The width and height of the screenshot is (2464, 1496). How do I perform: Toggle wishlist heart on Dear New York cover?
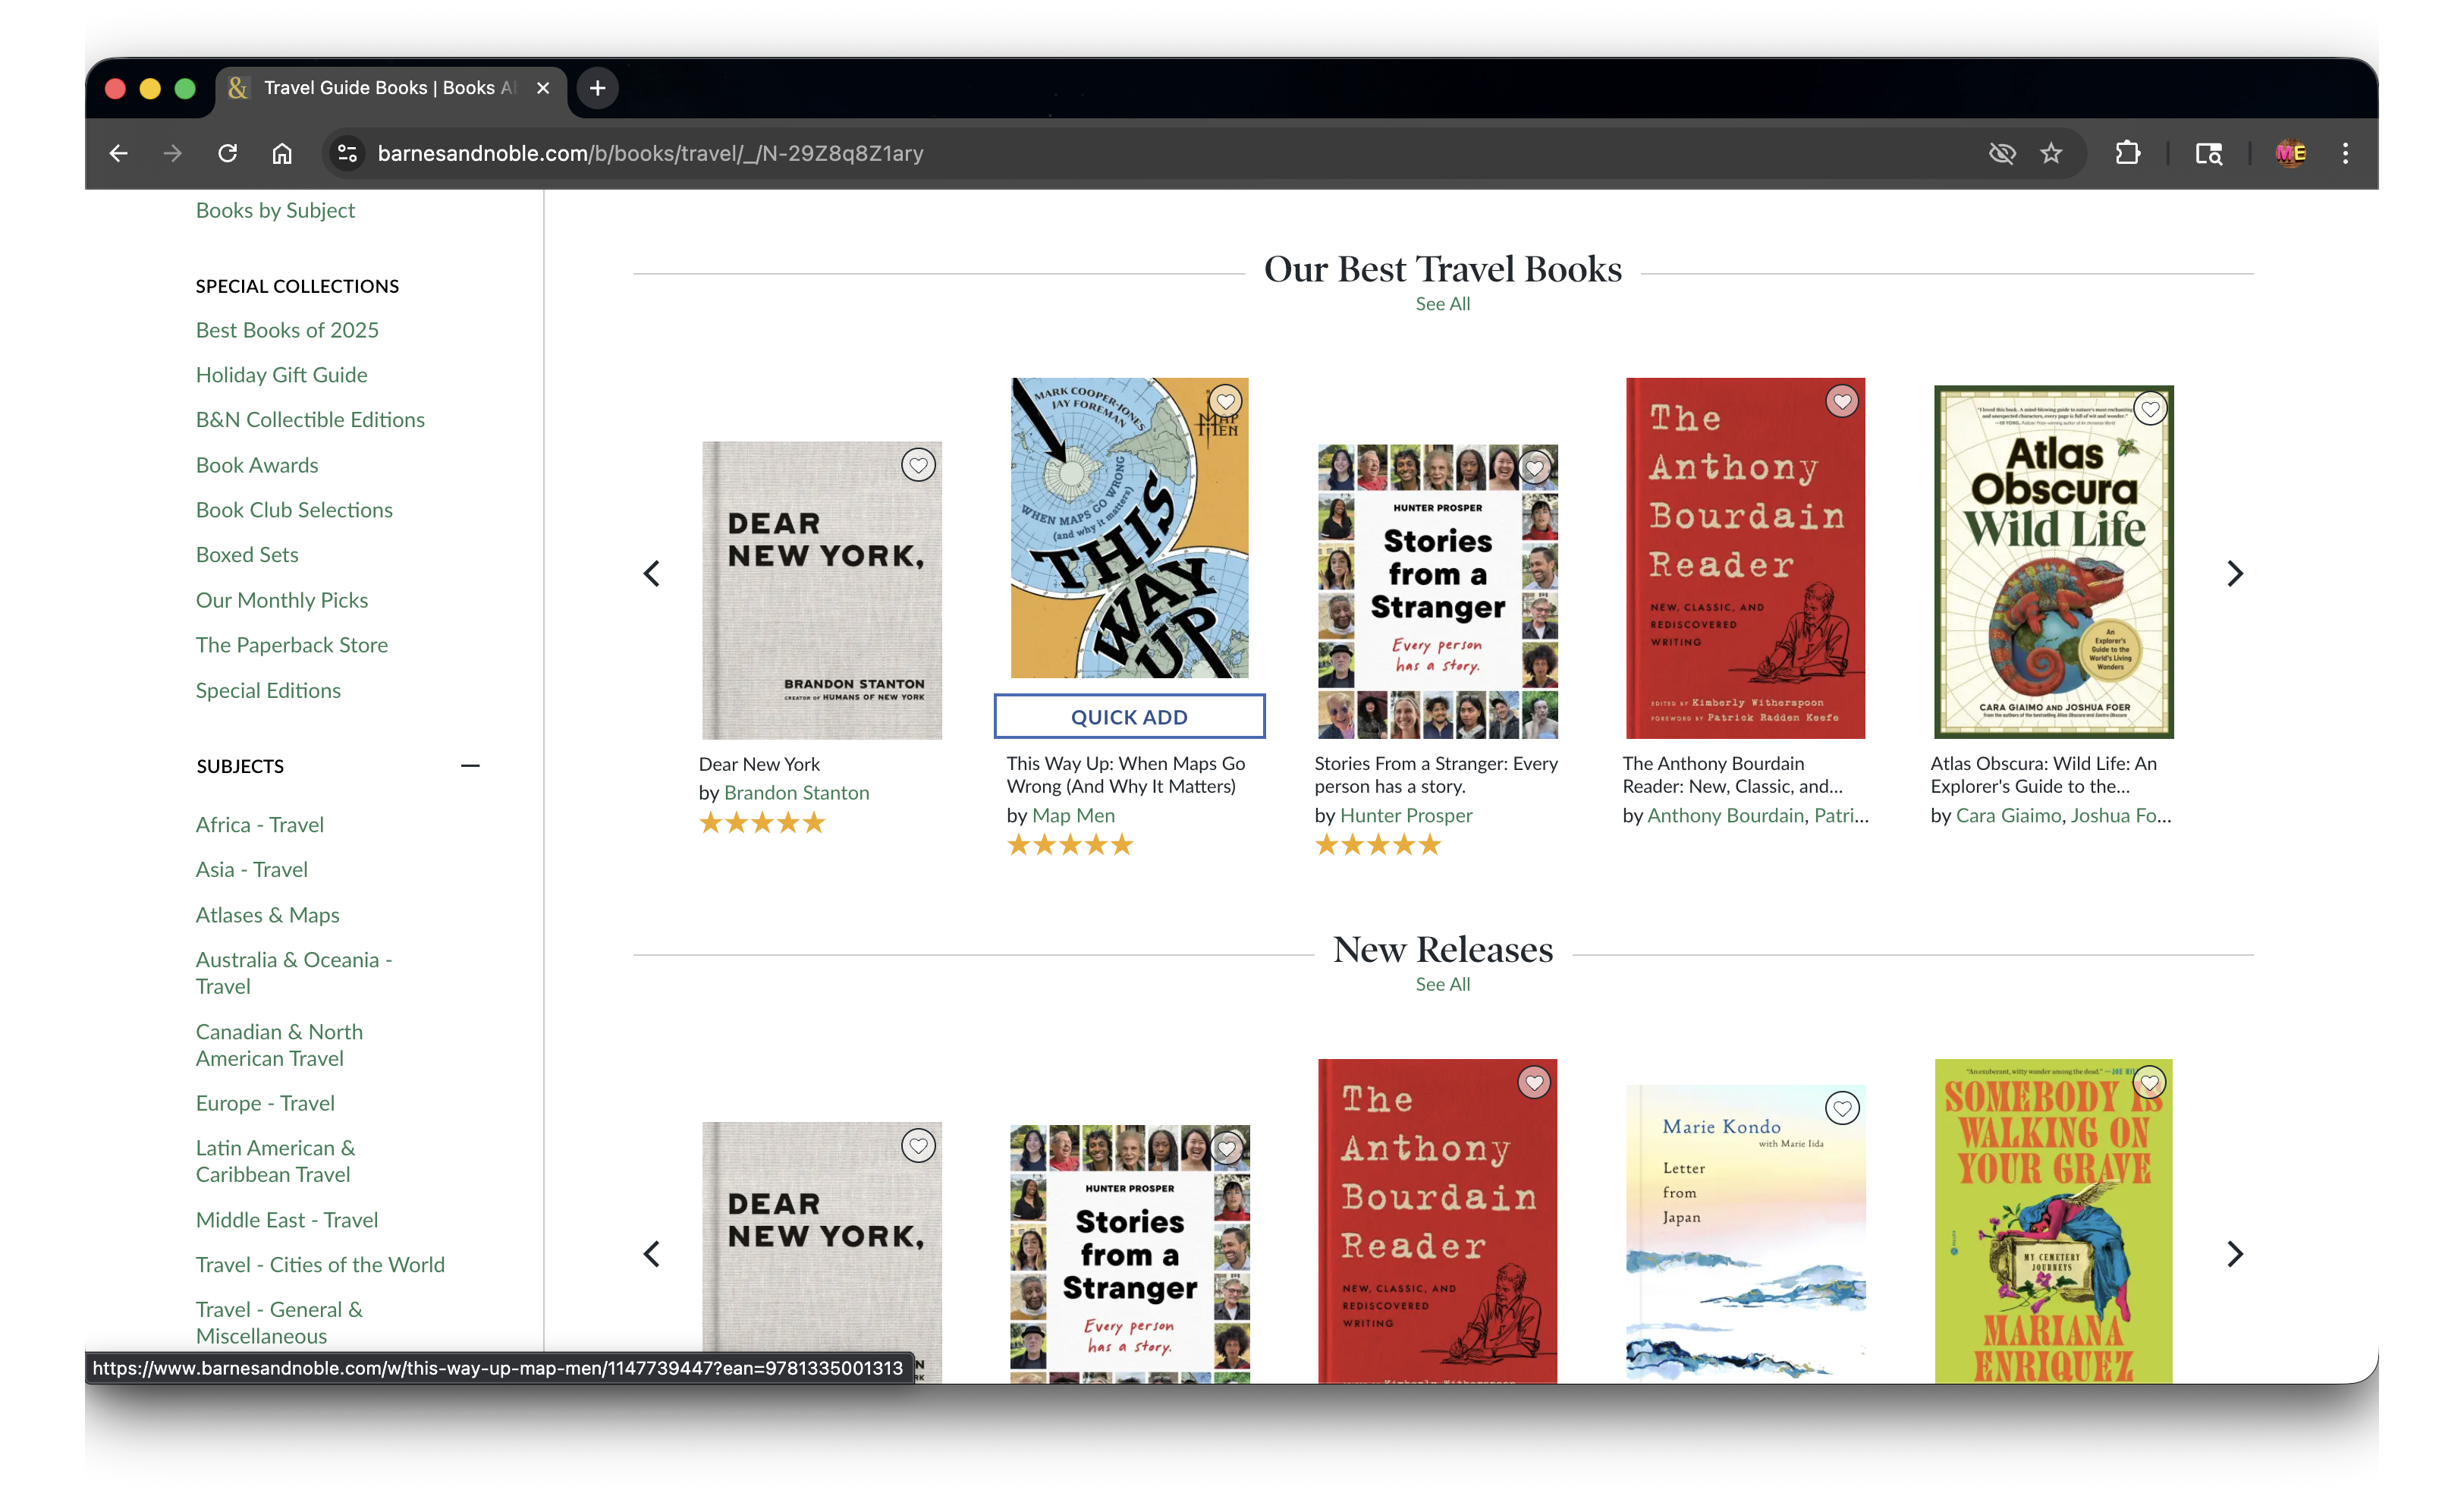(x=918, y=465)
